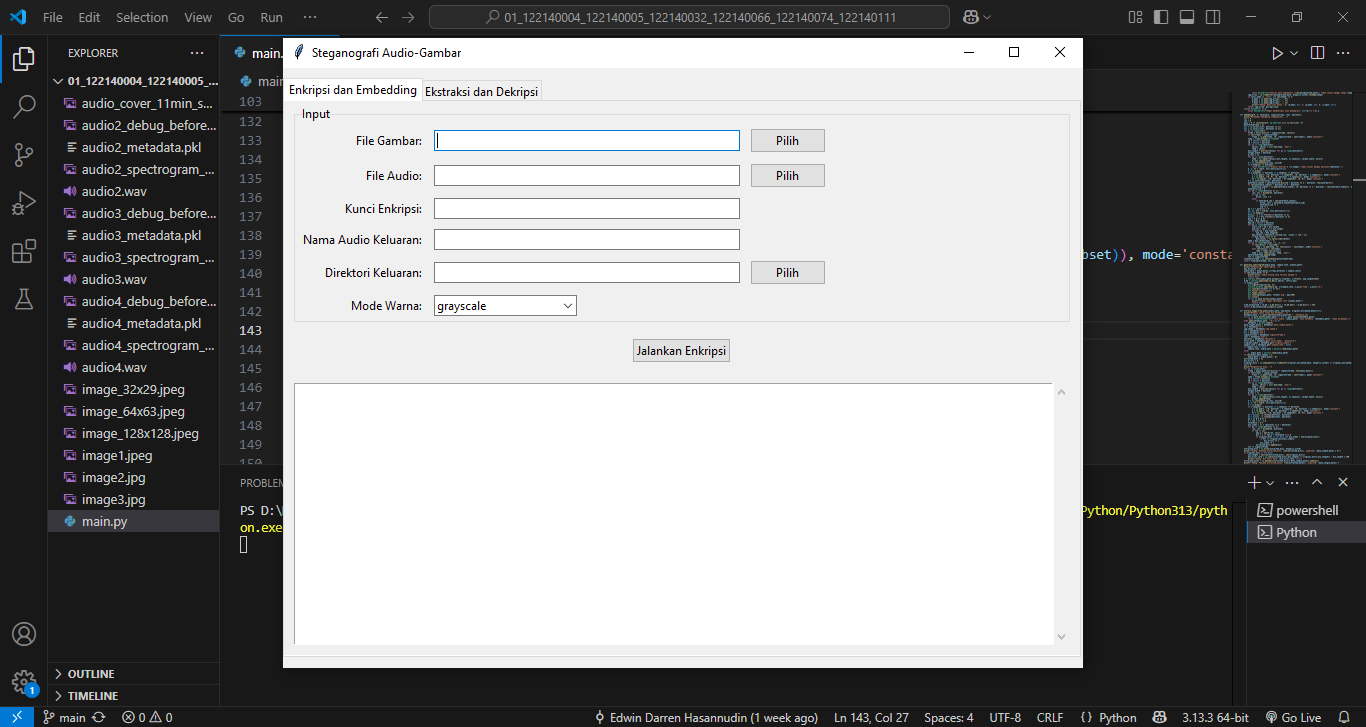This screenshot has height=727, width=1366.
Task: Toggle the primary side bar layout icon
Action: click(1162, 17)
